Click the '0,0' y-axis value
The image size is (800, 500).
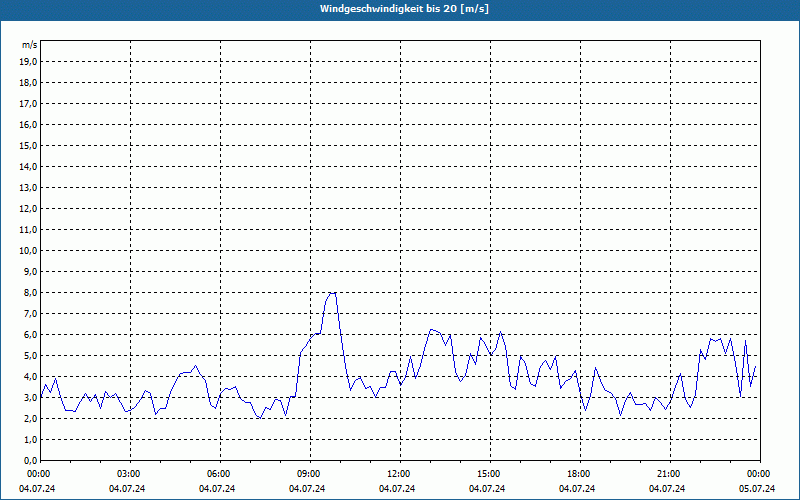click(x=31, y=460)
